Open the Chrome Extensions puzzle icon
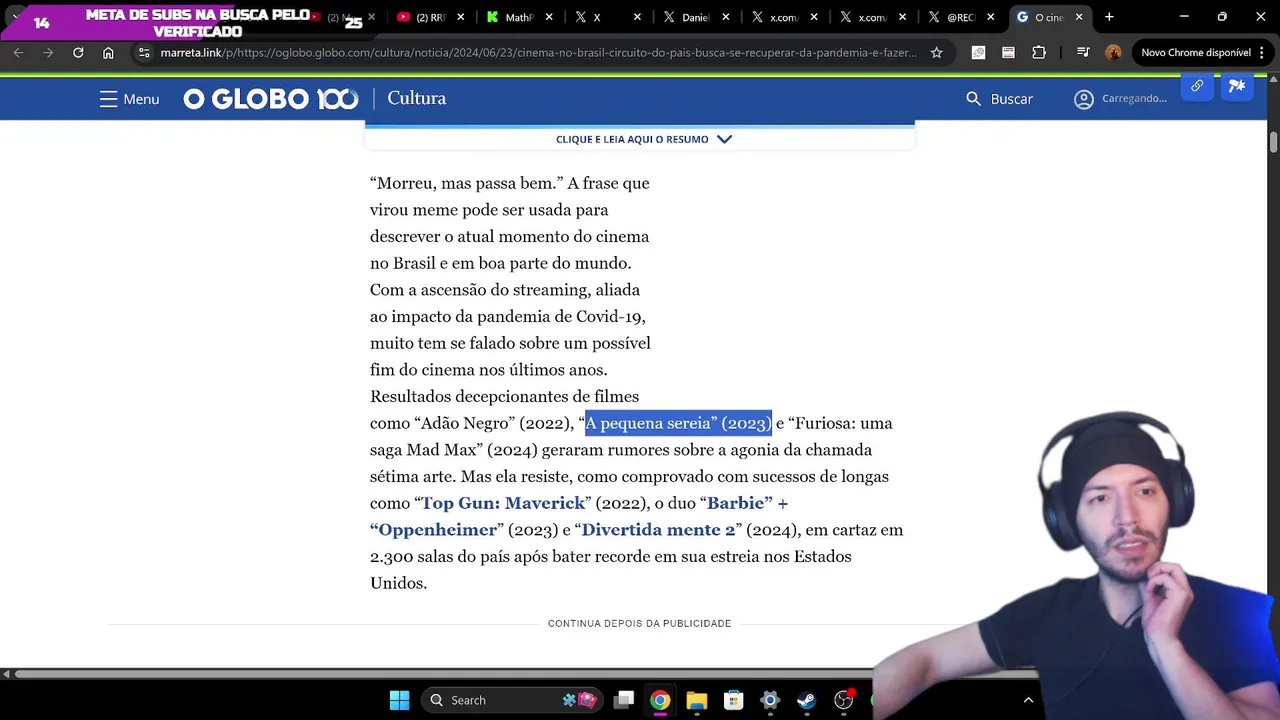Image resolution: width=1280 pixels, height=720 pixels. click(x=1039, y=53)
